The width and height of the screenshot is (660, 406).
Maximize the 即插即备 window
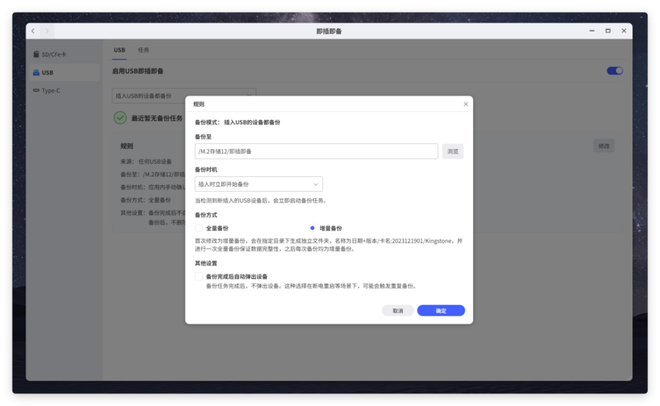click(x=608, y=31)
